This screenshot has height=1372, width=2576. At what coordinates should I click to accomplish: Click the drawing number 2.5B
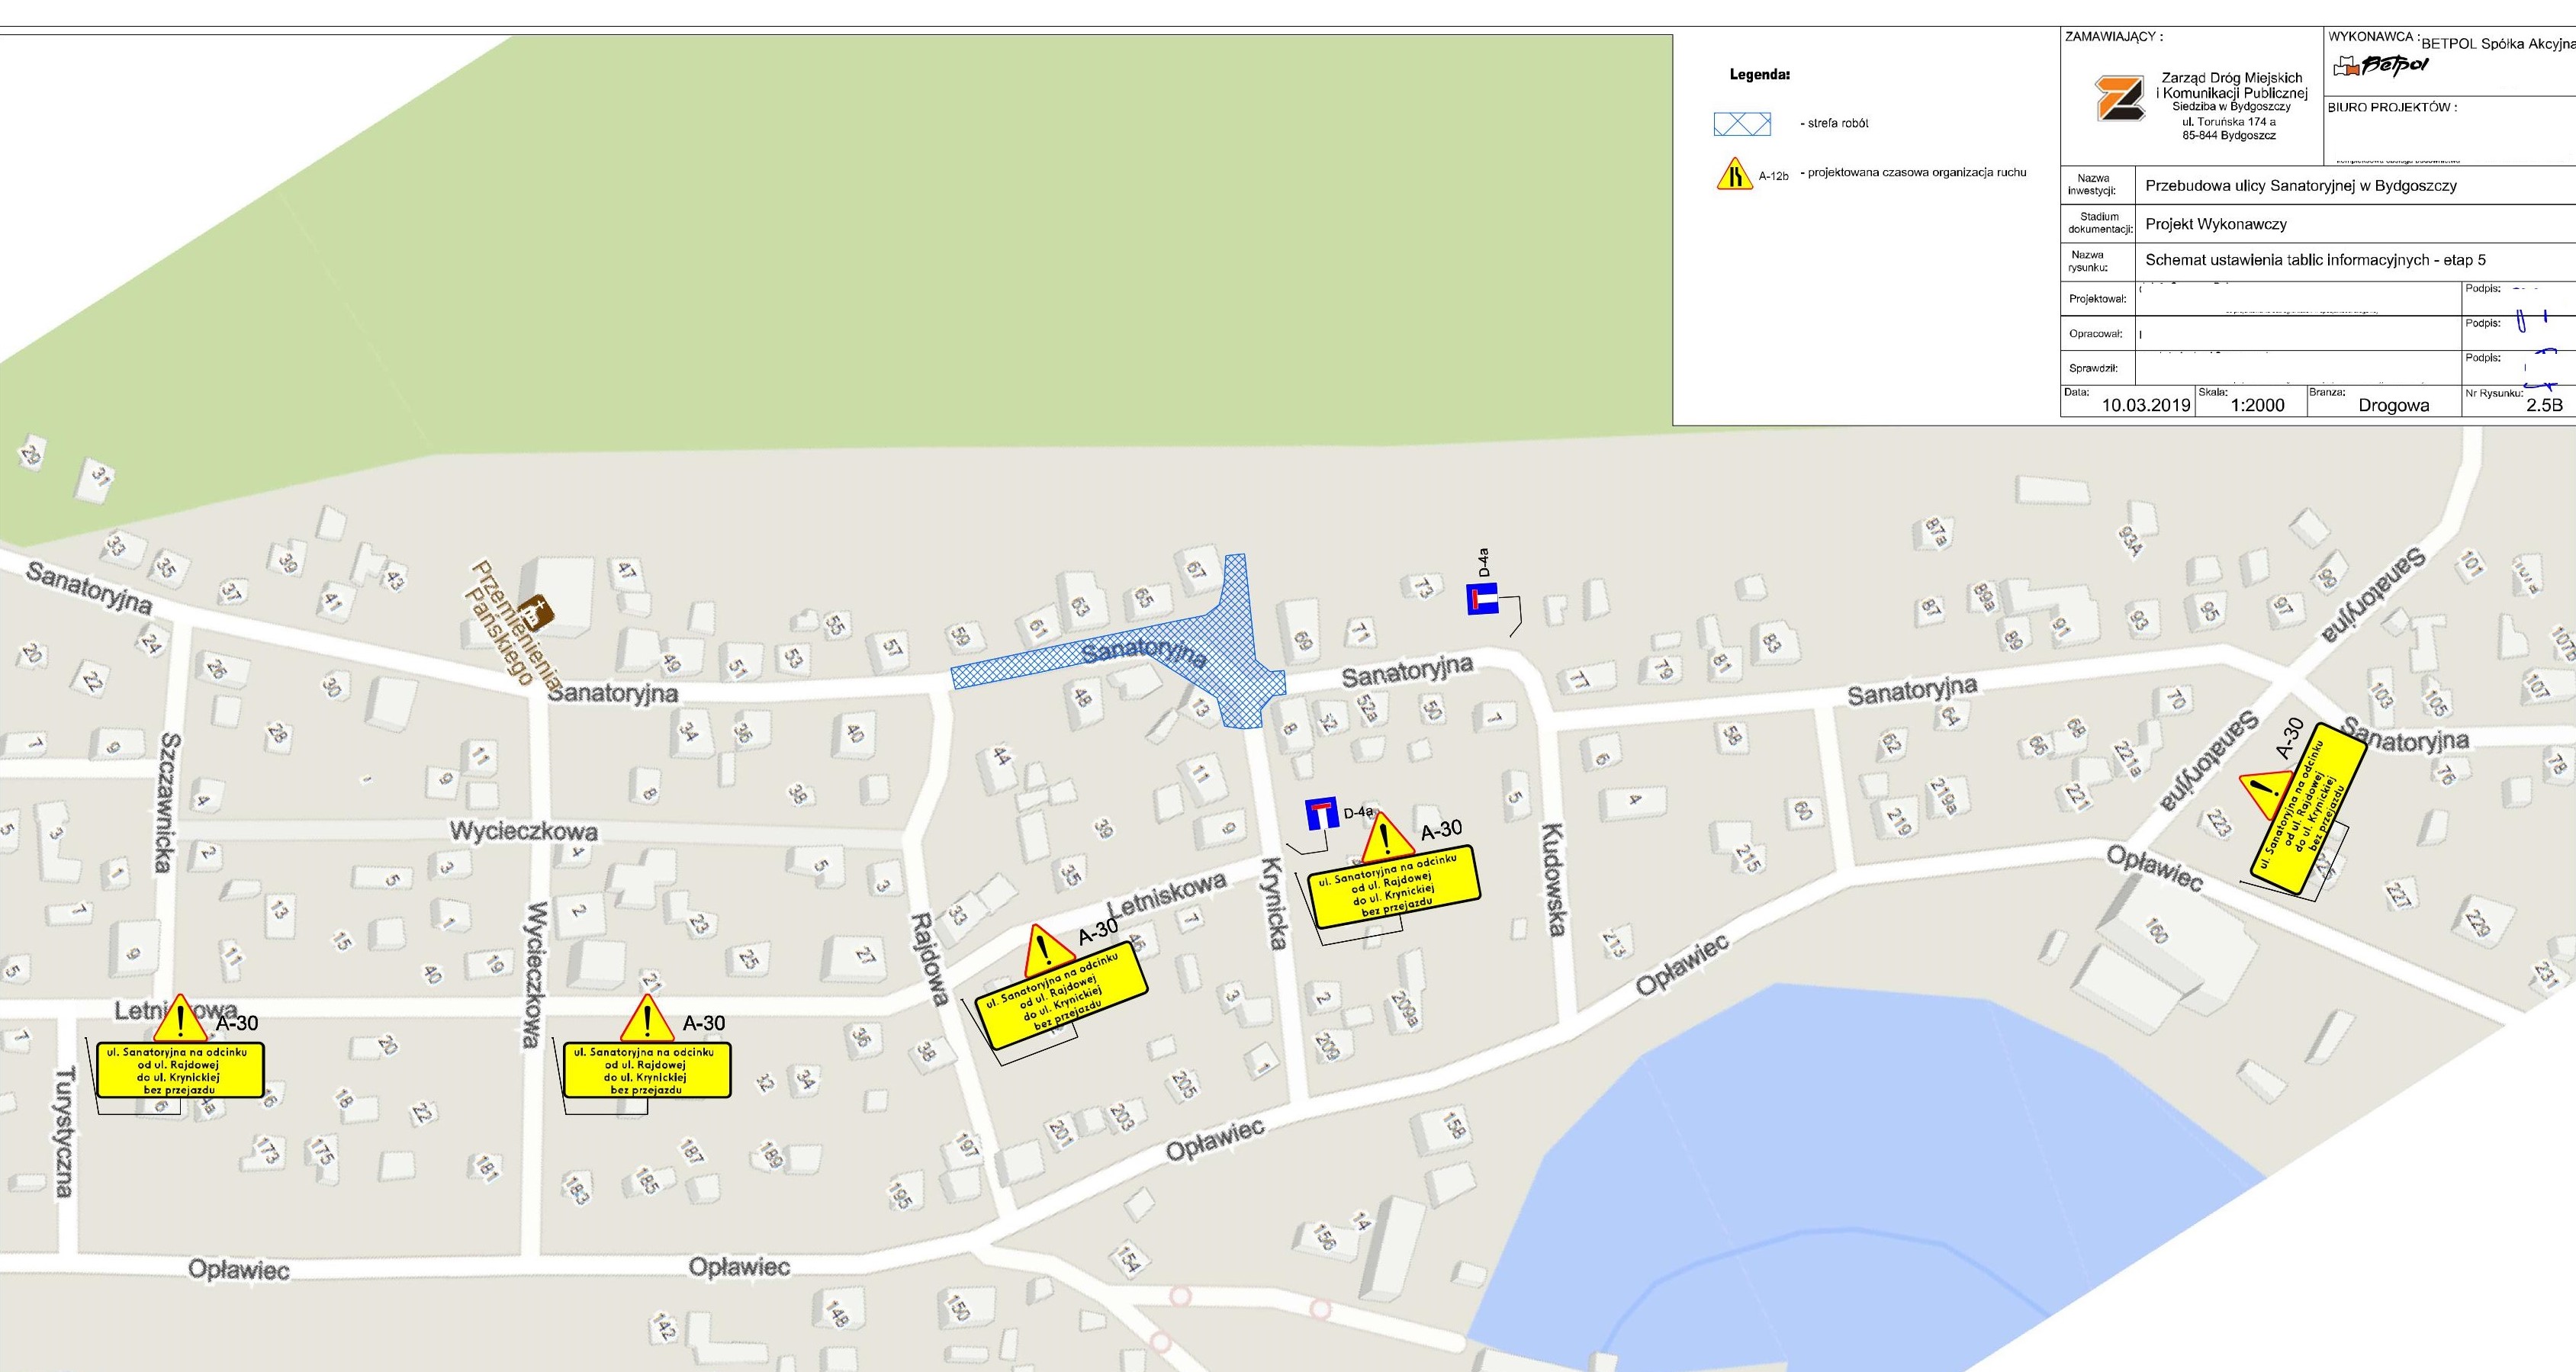pos(2544,405)
